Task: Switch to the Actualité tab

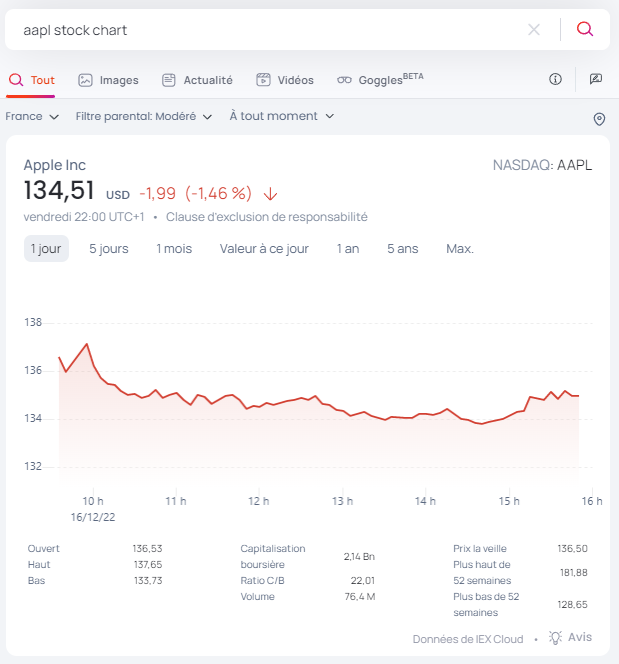Action: pyautogui.click(x=197, y=80)
